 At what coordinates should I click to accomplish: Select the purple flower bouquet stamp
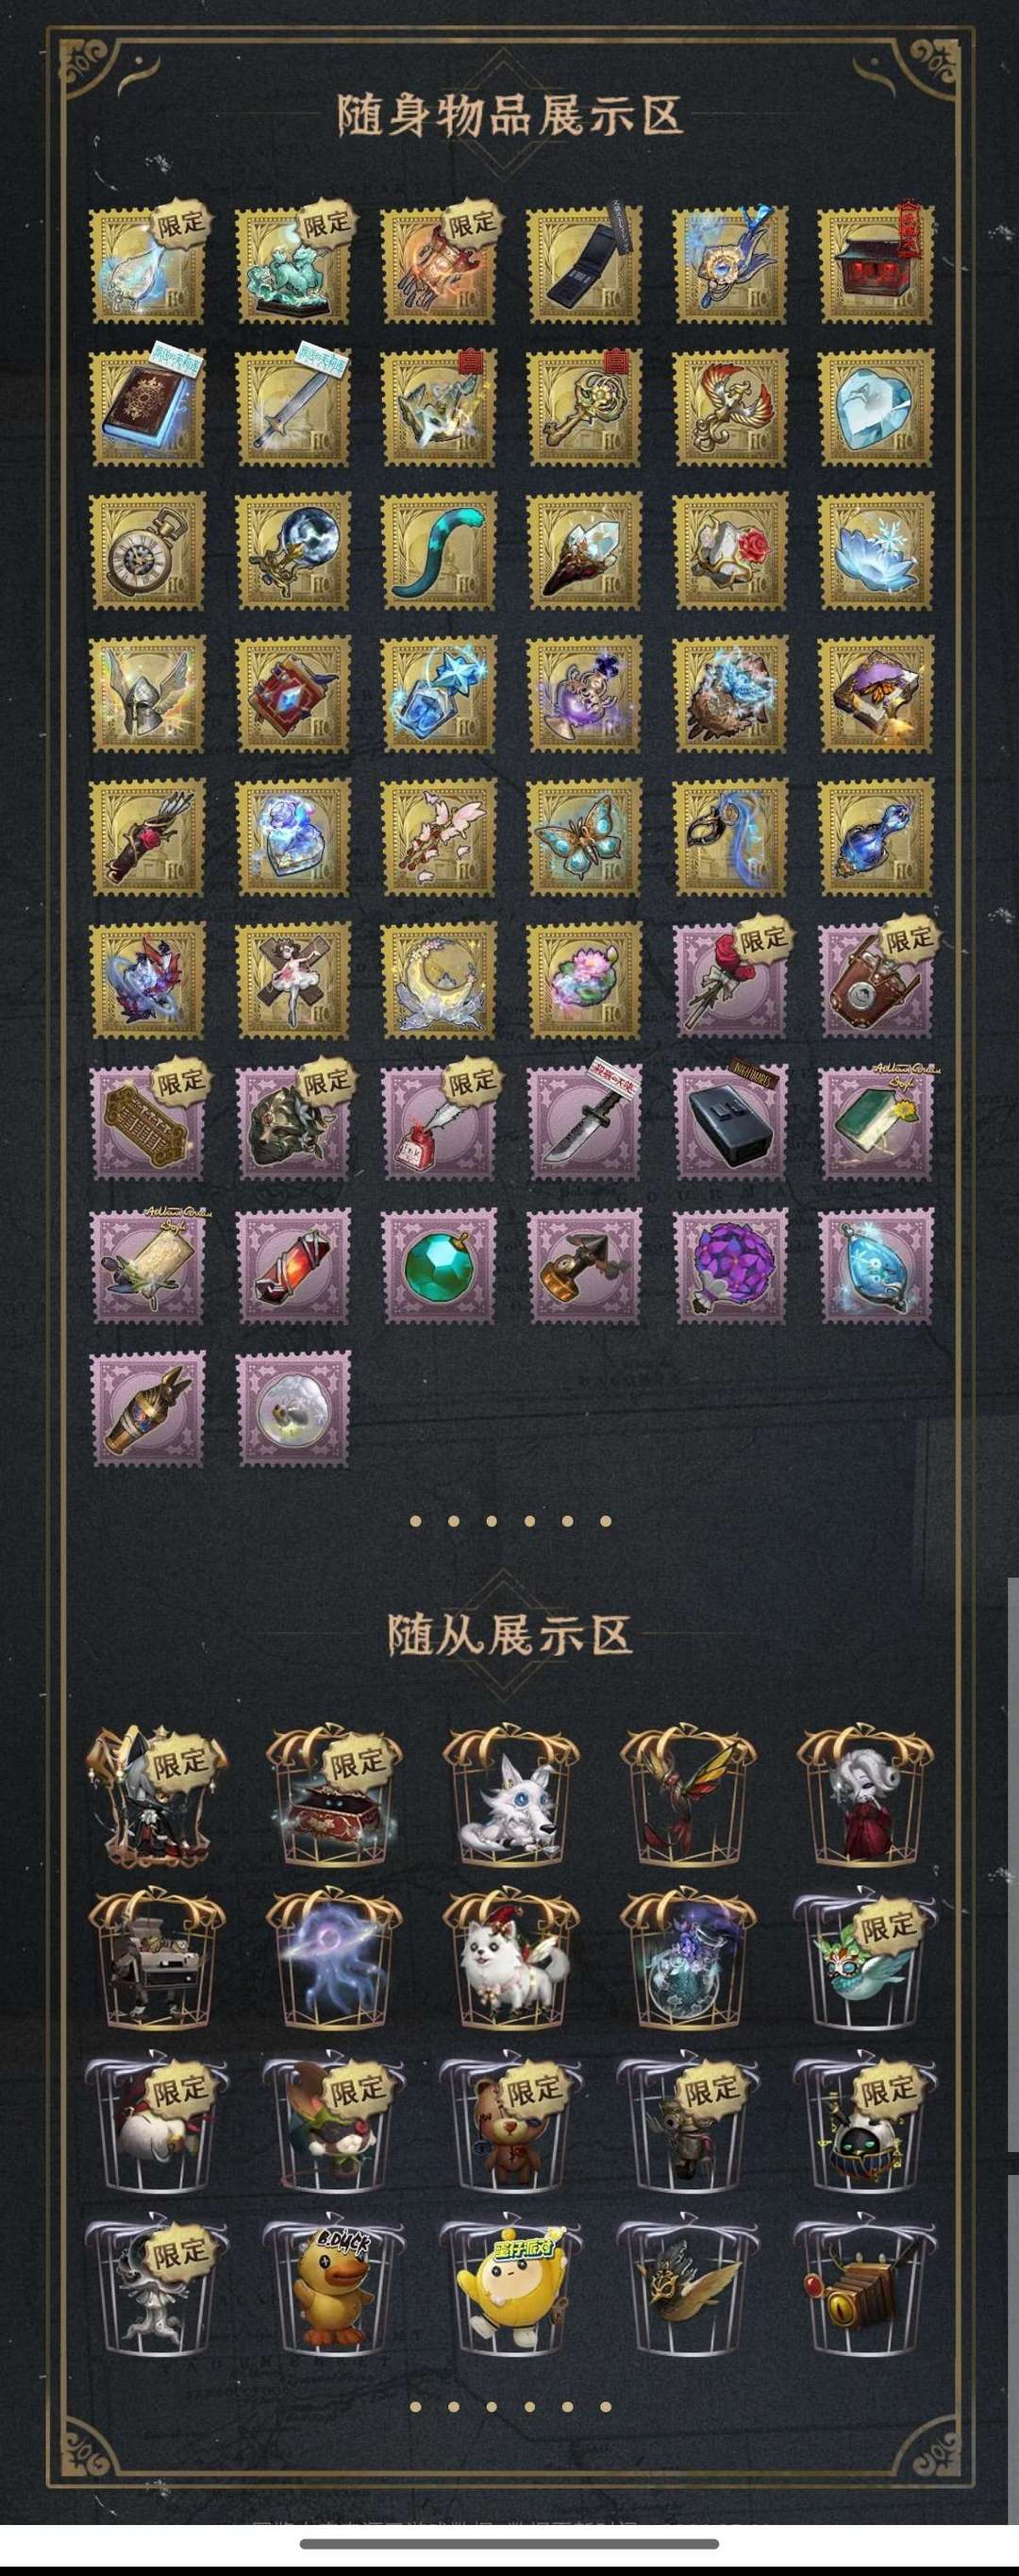(731, 1267)
